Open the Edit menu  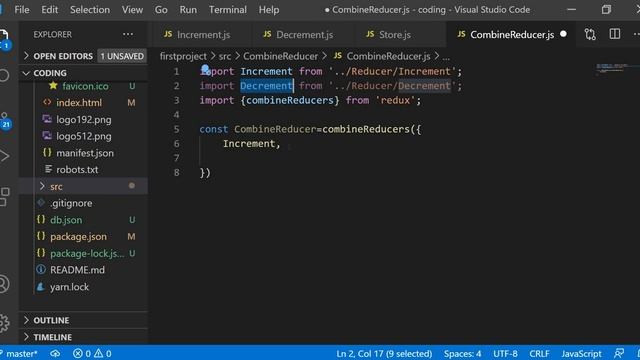tap(49, 10)
